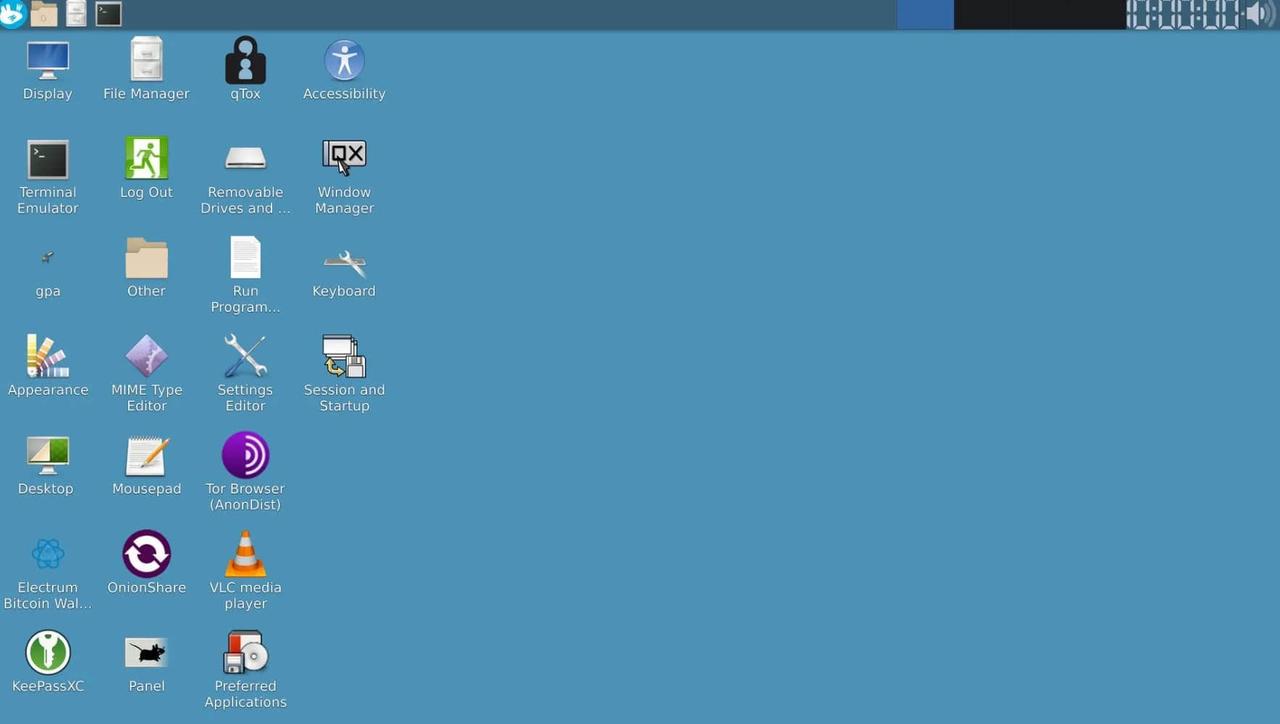Open the Appearance settings icon
1280x724 pixels.
[x=47, y=357]
